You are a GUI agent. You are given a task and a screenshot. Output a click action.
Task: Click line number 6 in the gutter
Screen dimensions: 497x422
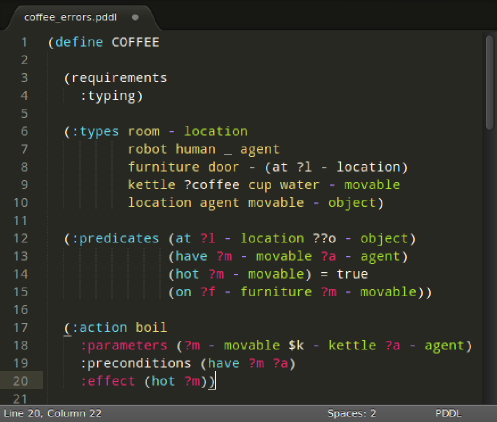tap(24, 131)
